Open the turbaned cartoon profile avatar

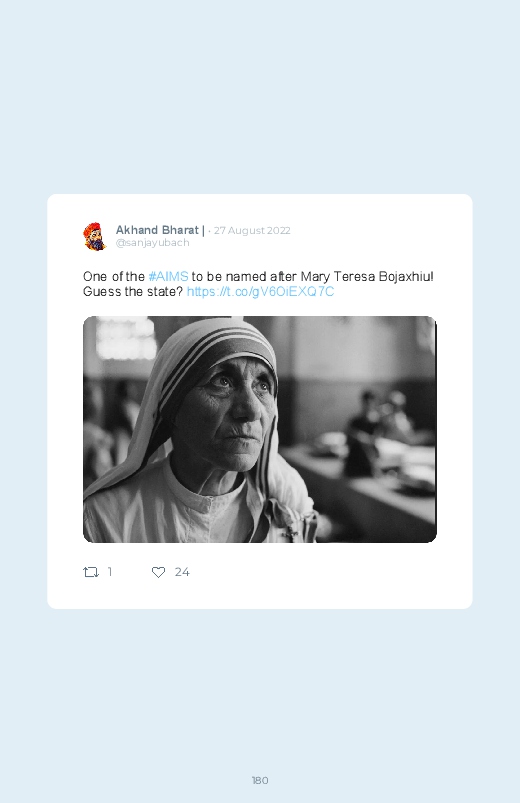coord(94,237)
